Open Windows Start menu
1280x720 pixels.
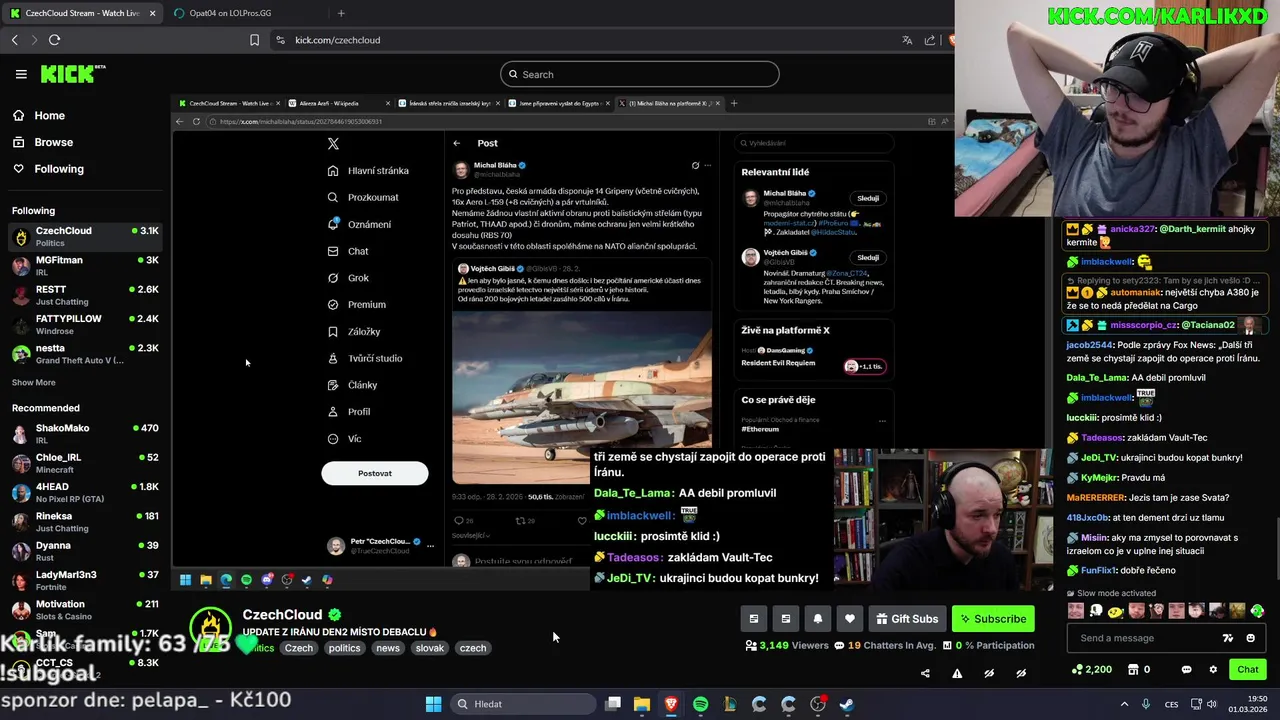(433, 704)
